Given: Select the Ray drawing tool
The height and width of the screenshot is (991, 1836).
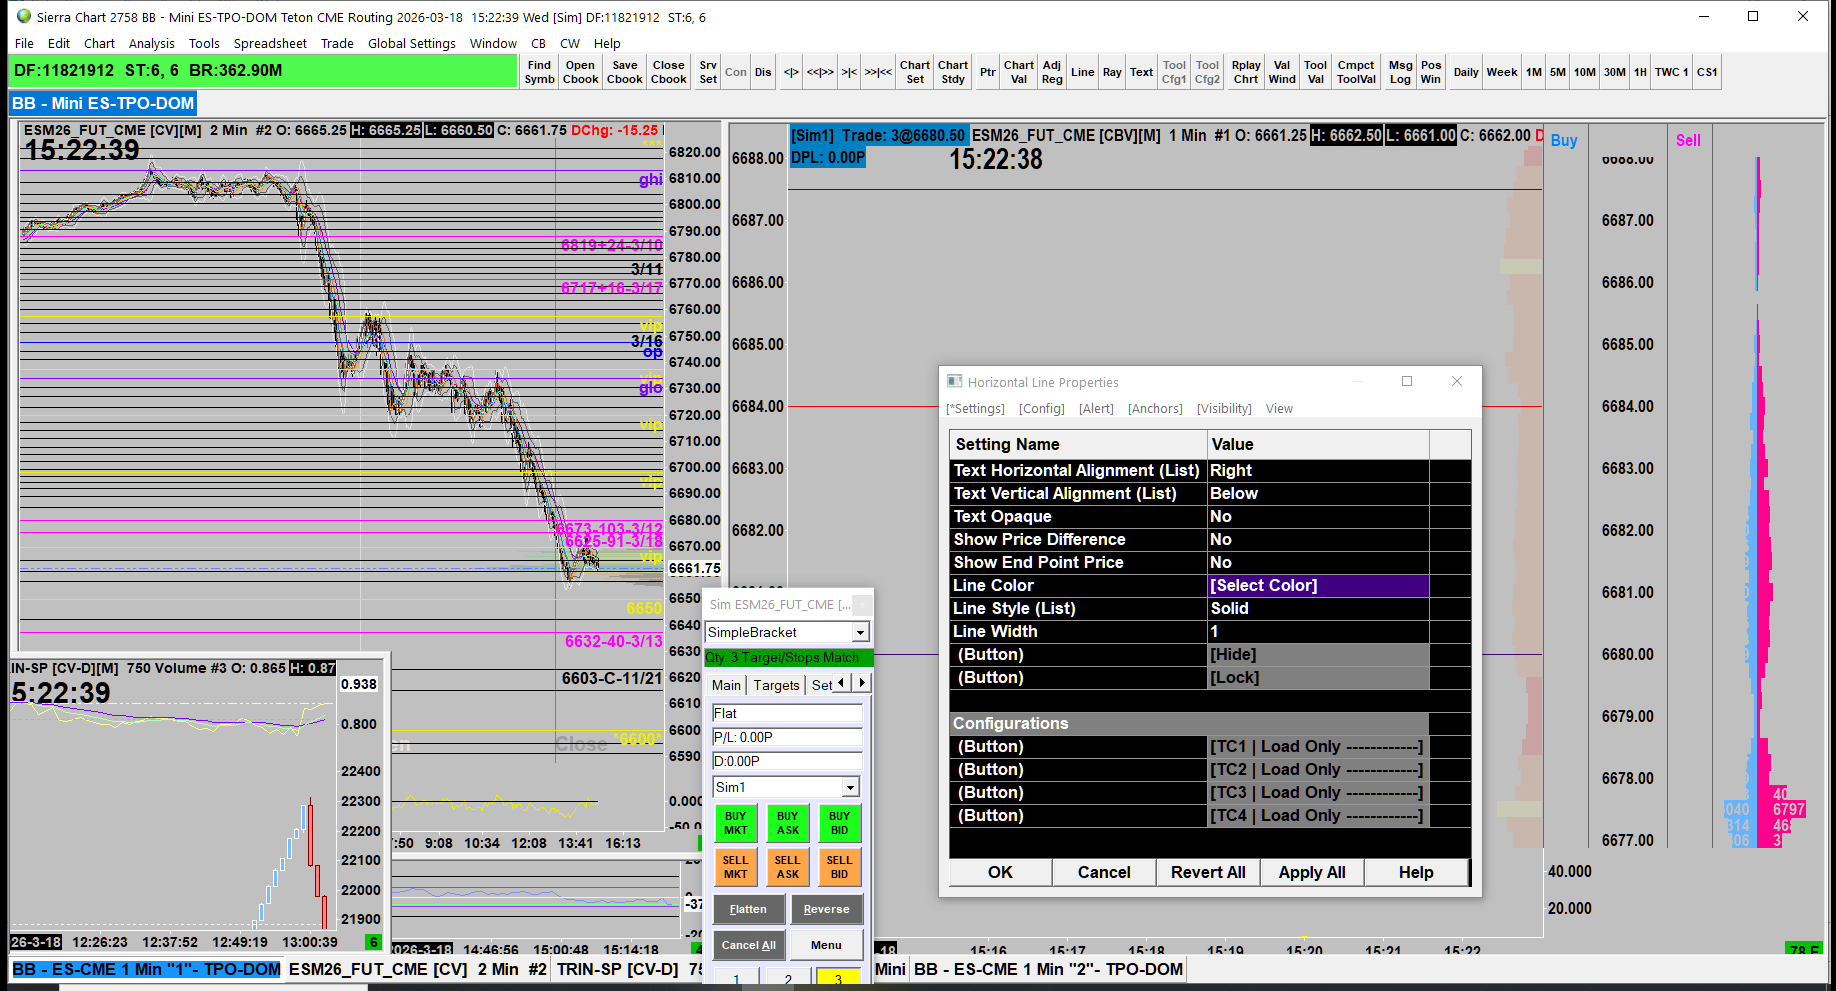Looking at the screenshot, I should click(x=1112, y=72).
